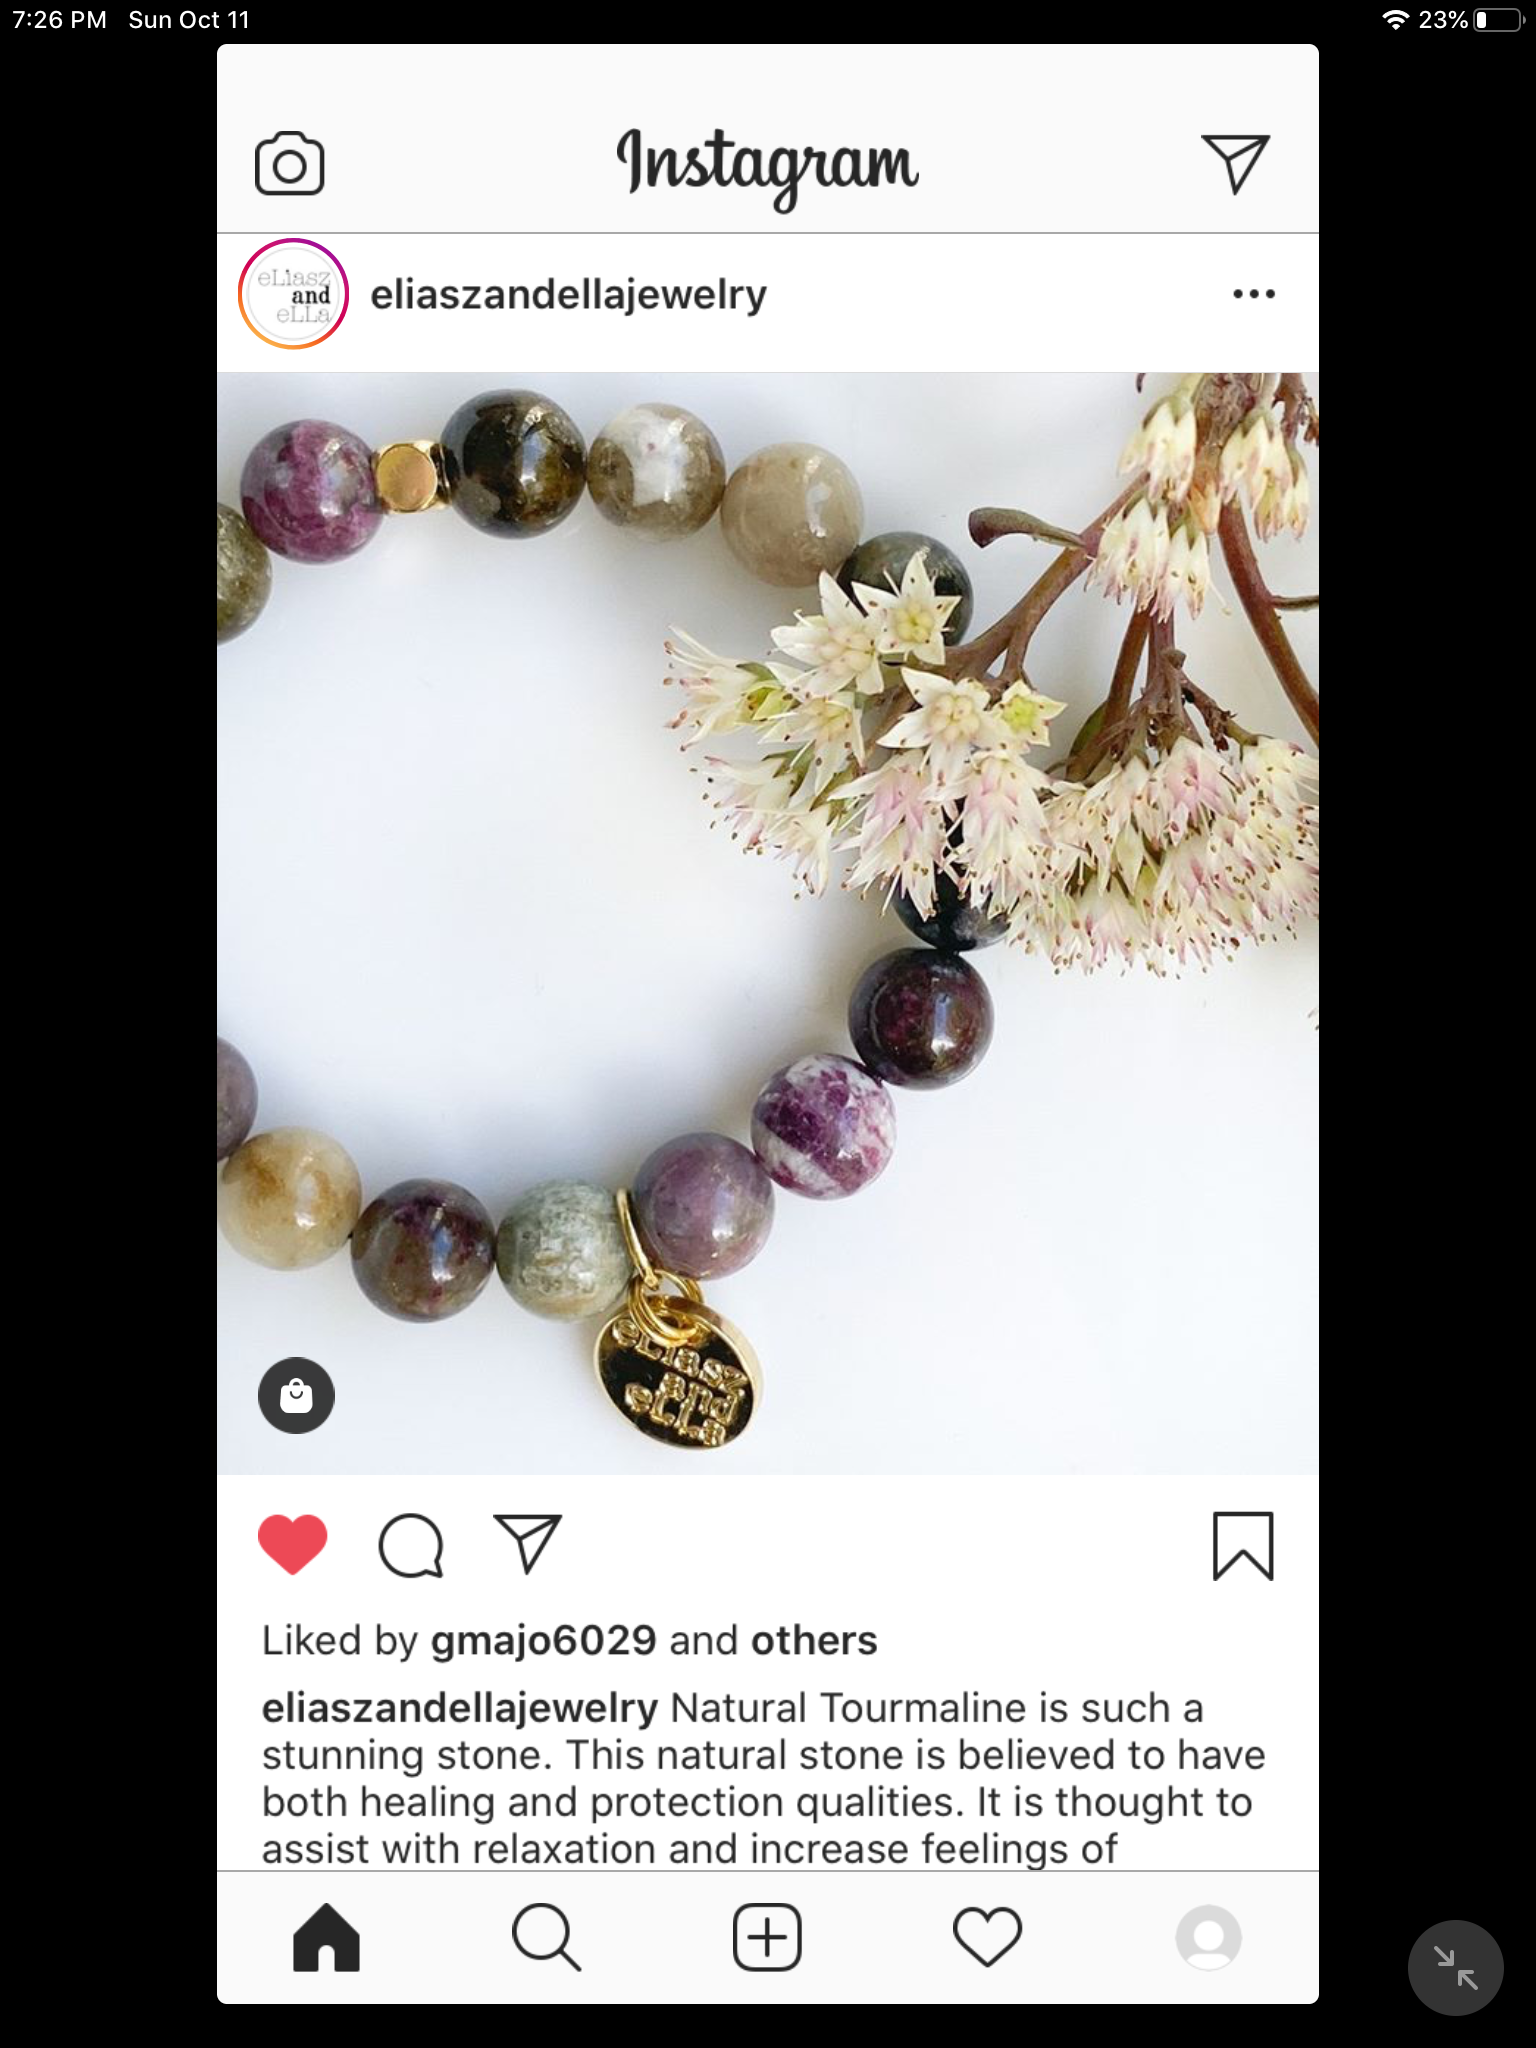
Task: Tap the shopping bag product tag icon
Action: 296,1395
